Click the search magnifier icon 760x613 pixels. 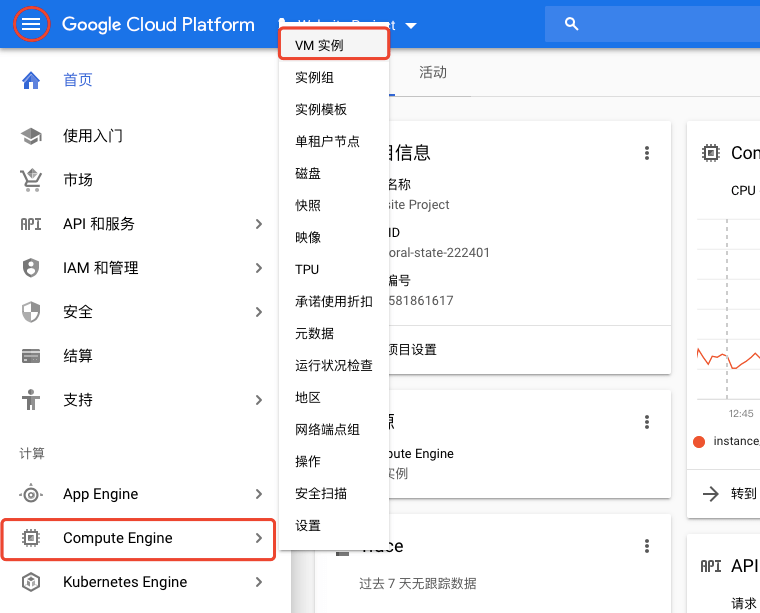click(571, 24)
